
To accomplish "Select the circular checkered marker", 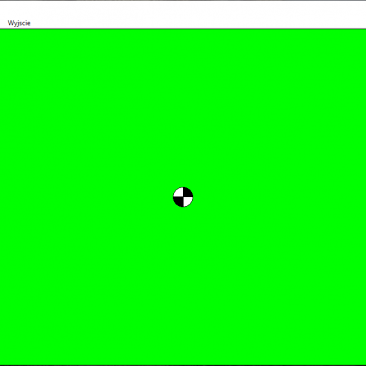I will (183, 197).
